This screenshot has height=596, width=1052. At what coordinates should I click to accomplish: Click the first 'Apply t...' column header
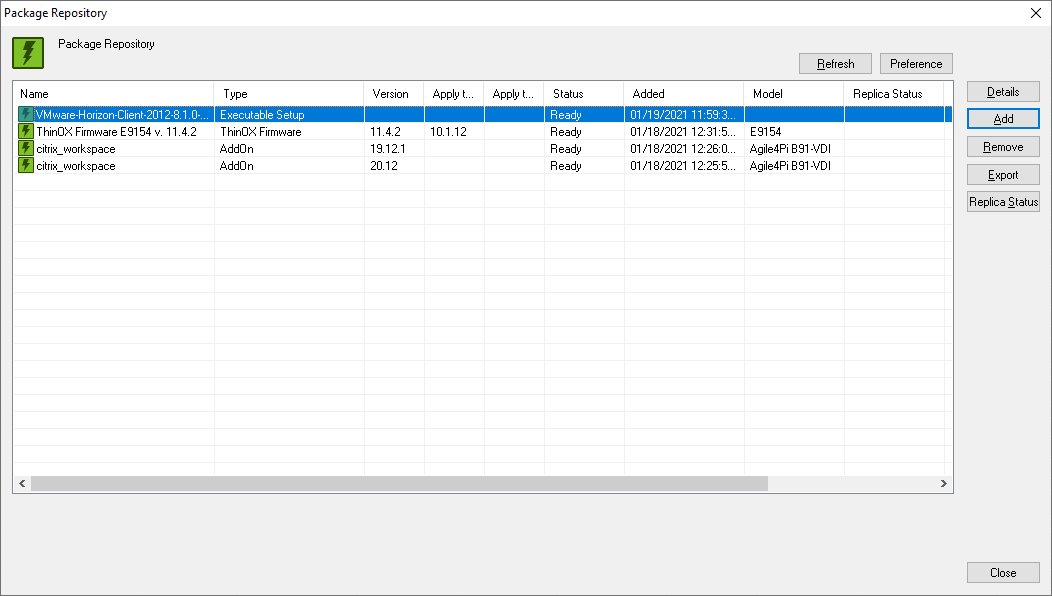[x=454, y=94]
